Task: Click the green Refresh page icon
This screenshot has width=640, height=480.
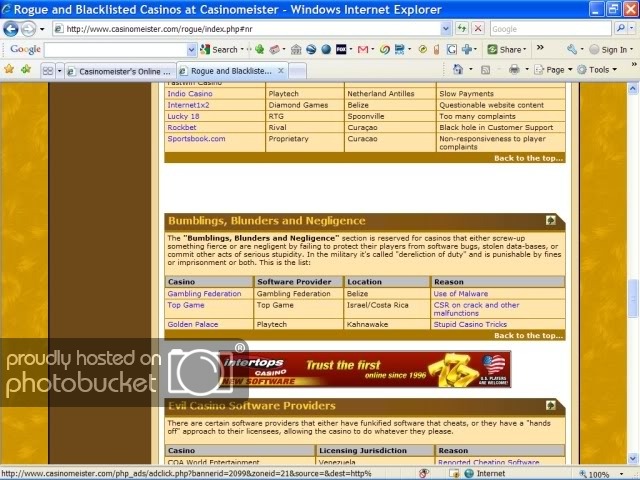Action: pos(462,28)
